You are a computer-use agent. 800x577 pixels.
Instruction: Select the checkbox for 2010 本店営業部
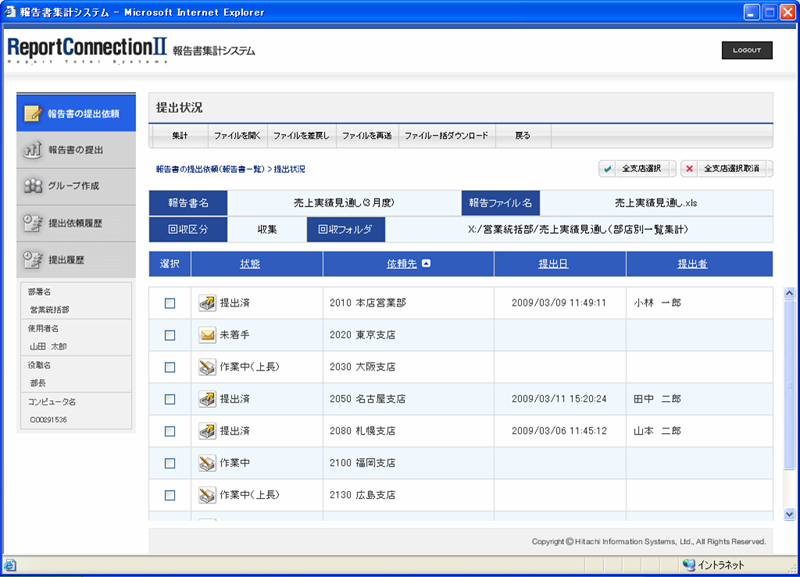pyautogui.click(x=170, y=303)
